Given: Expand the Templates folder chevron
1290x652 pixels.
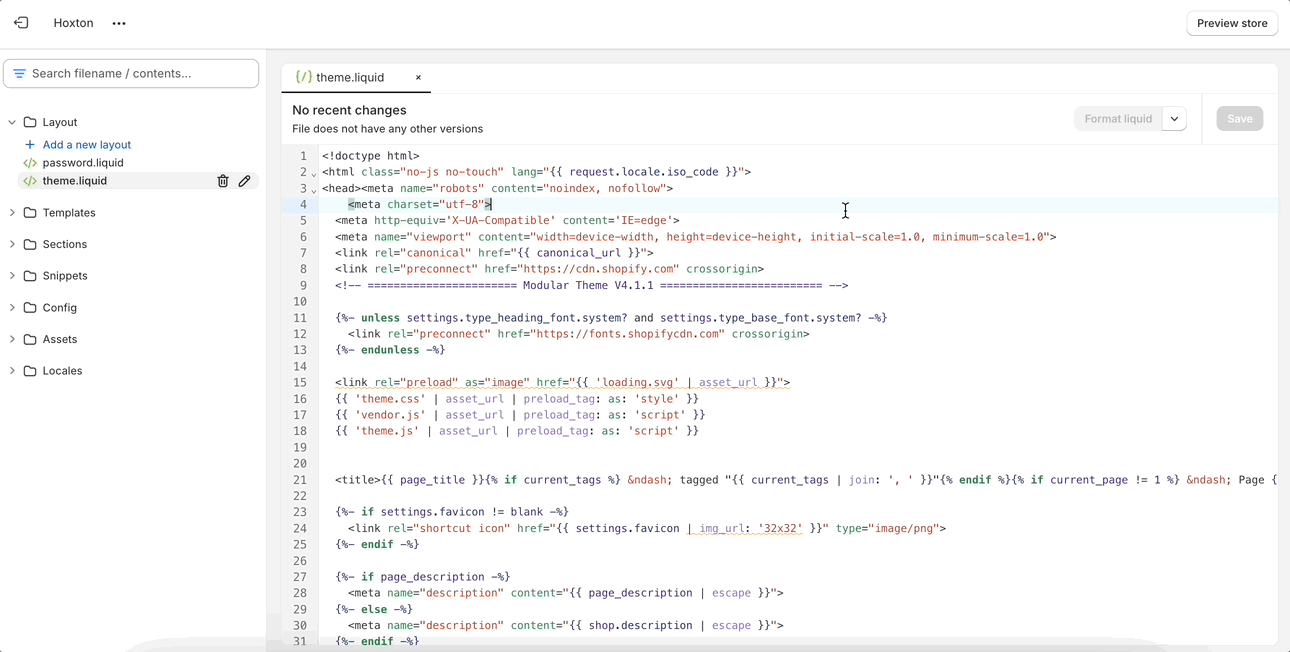Looking at the screenshot, I should [x=12, y=213].
